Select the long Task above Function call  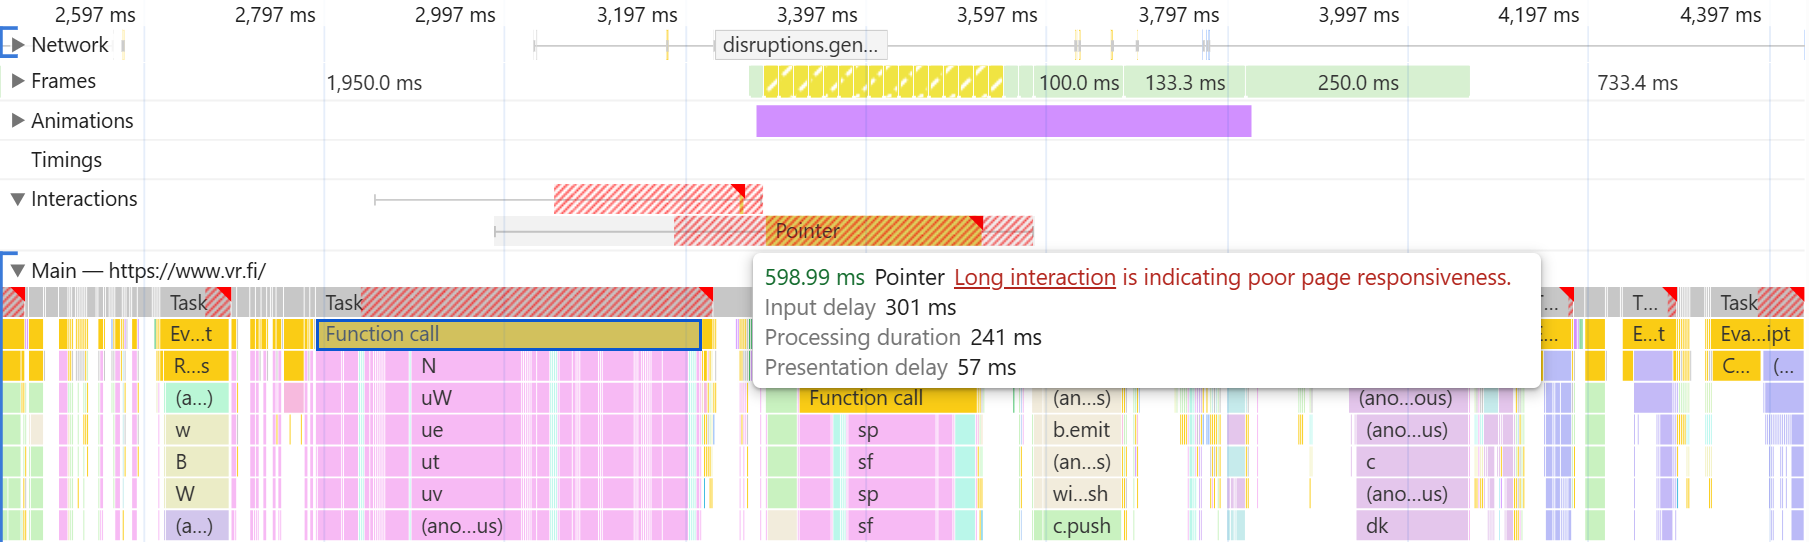[x=514, y=302]
